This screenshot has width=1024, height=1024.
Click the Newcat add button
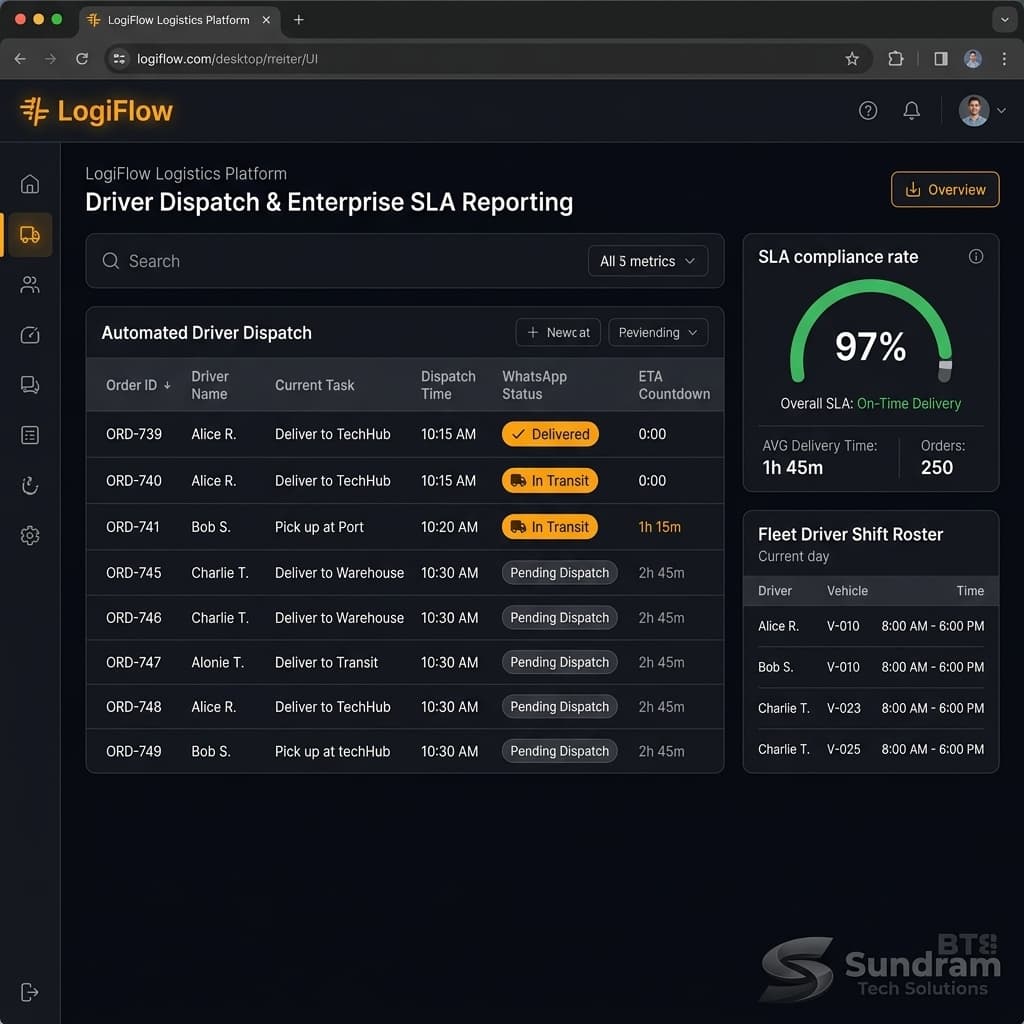pos(558,332)
